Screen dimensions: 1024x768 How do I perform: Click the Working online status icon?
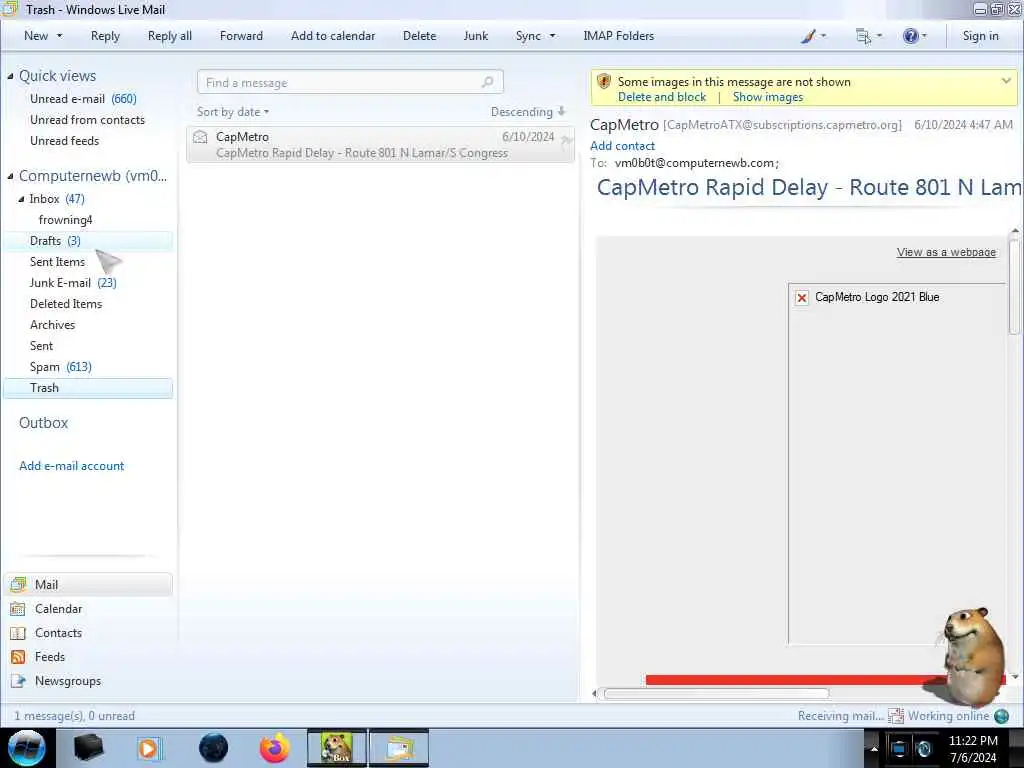coord(1002,716)
